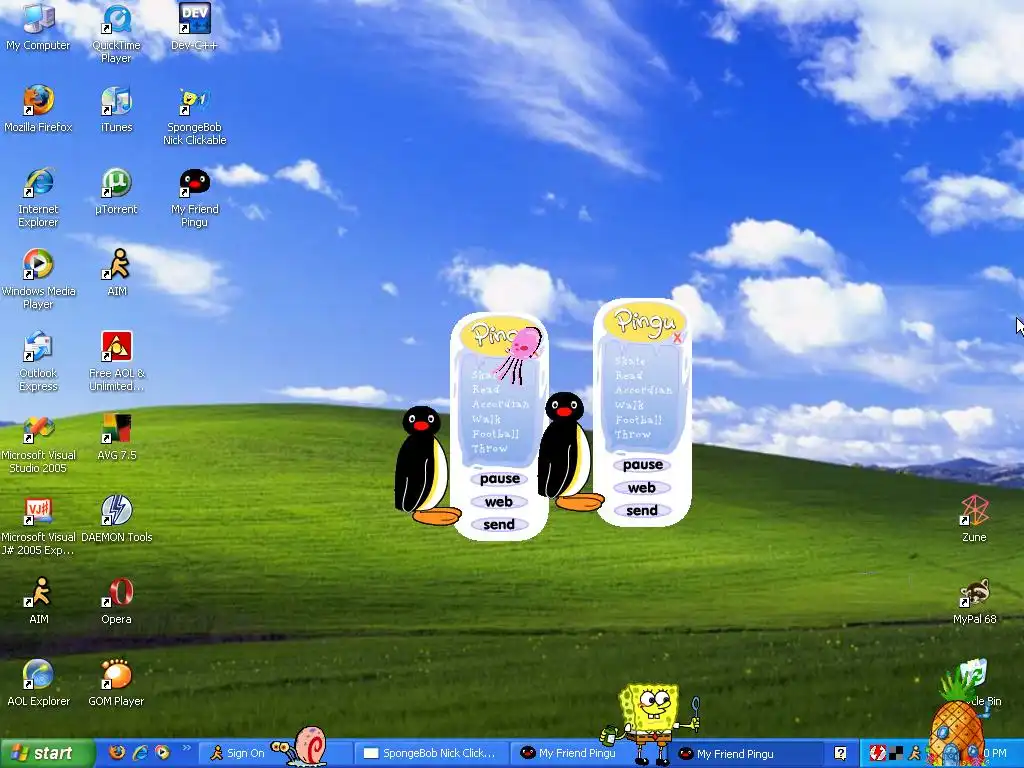Click the AIM running man tray icon

click(914, 753)
